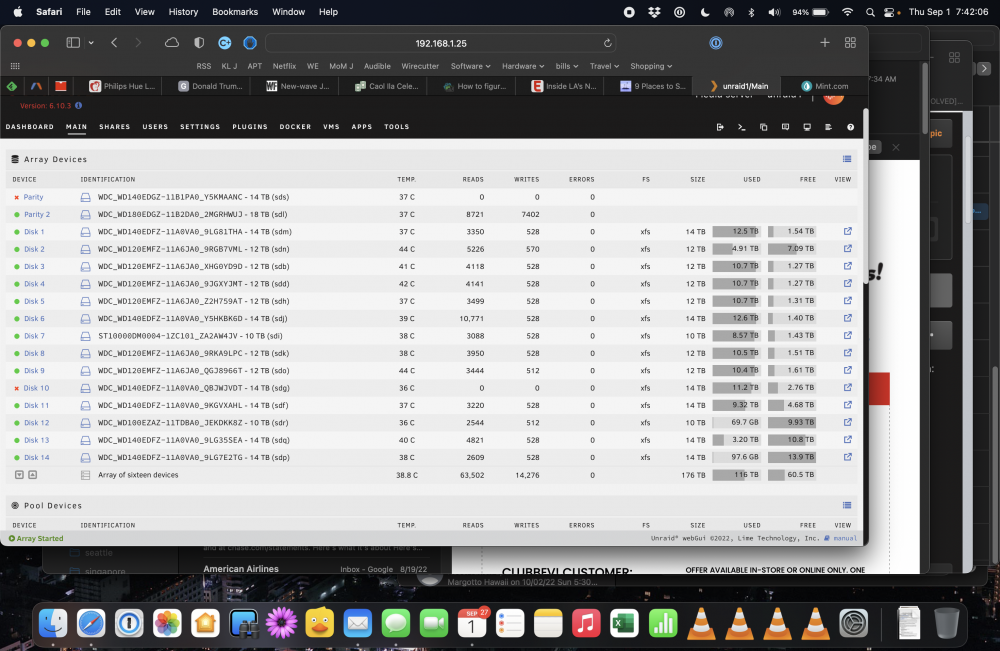Screen dimensions: 1000x651
Task: Click the Unraid help question mark icon
Action: click(850, 127)
